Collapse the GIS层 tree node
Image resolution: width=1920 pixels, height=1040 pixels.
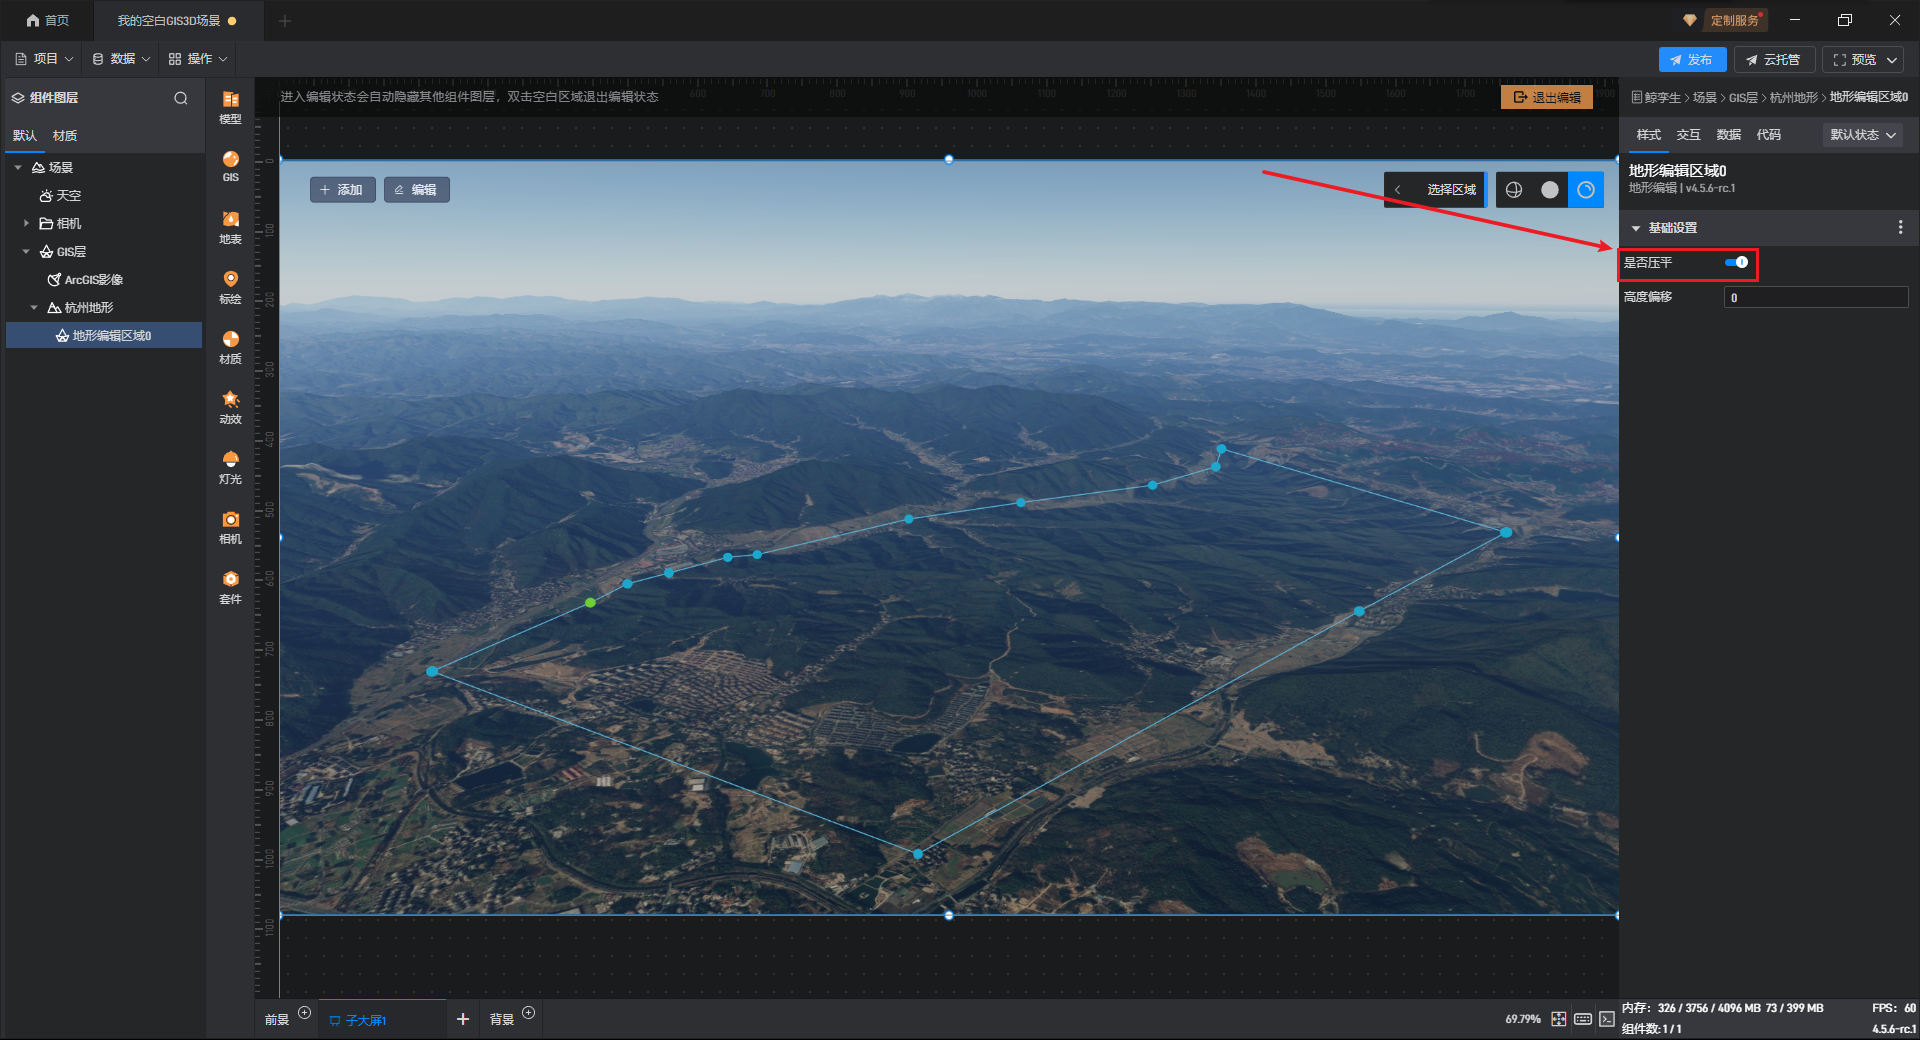tap(26, 252)
